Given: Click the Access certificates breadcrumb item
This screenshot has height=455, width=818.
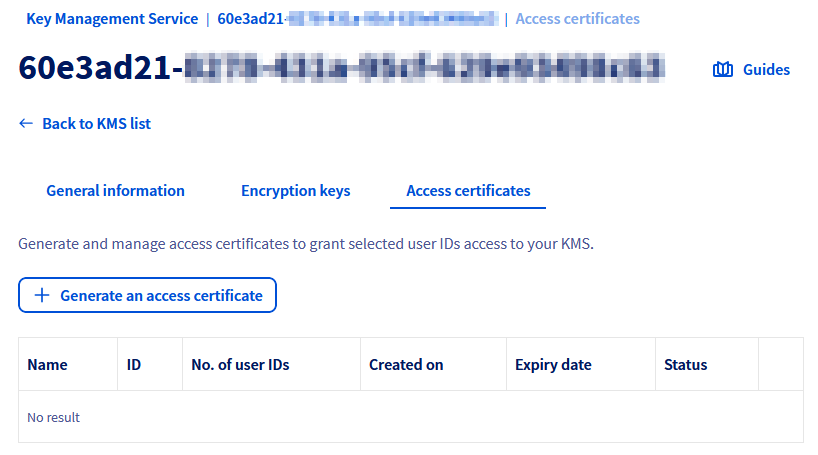Looking at the screenshot, I should 577,19.
